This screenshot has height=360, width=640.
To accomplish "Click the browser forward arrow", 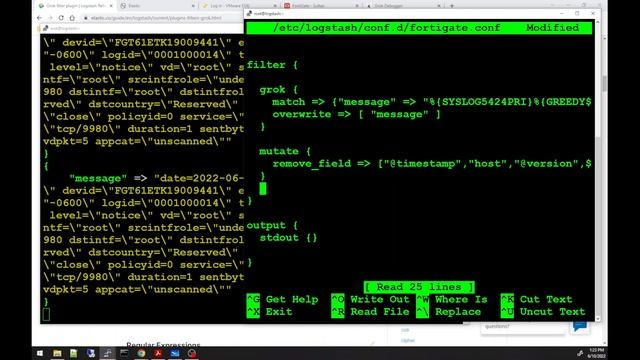I will click(x=50, y=18).
